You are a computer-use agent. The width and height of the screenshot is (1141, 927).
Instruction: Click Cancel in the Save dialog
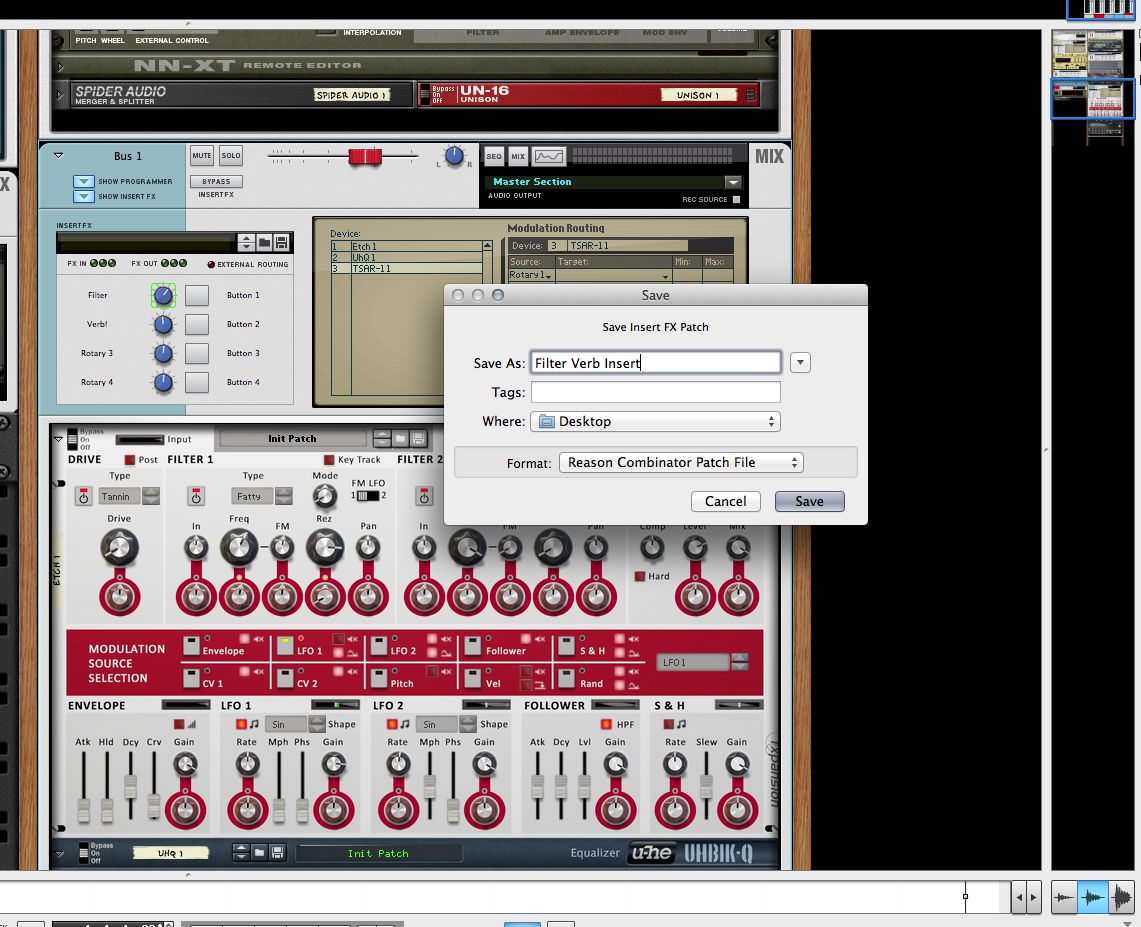[x=725, y=501]
